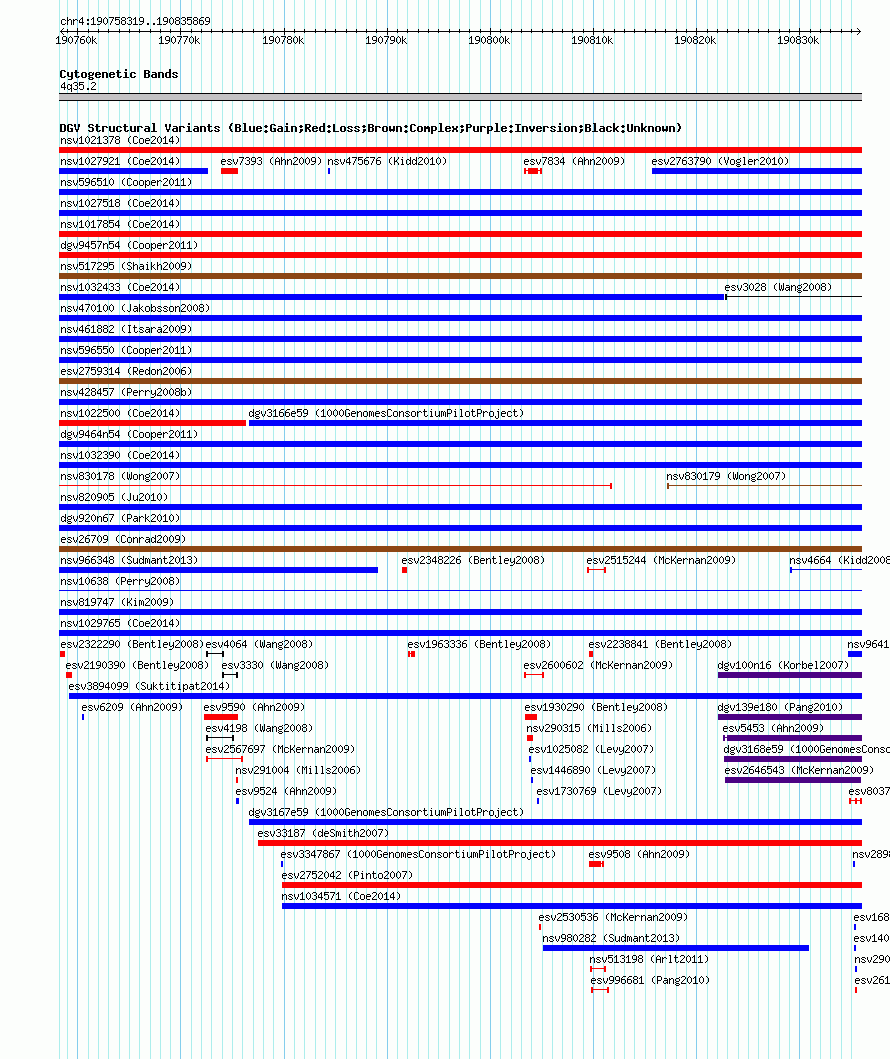The width and height of the screenshot is (890, 1059).
Task: Click the esv2348226 (Bentley2008) label
Action: (x=473, y=560)
